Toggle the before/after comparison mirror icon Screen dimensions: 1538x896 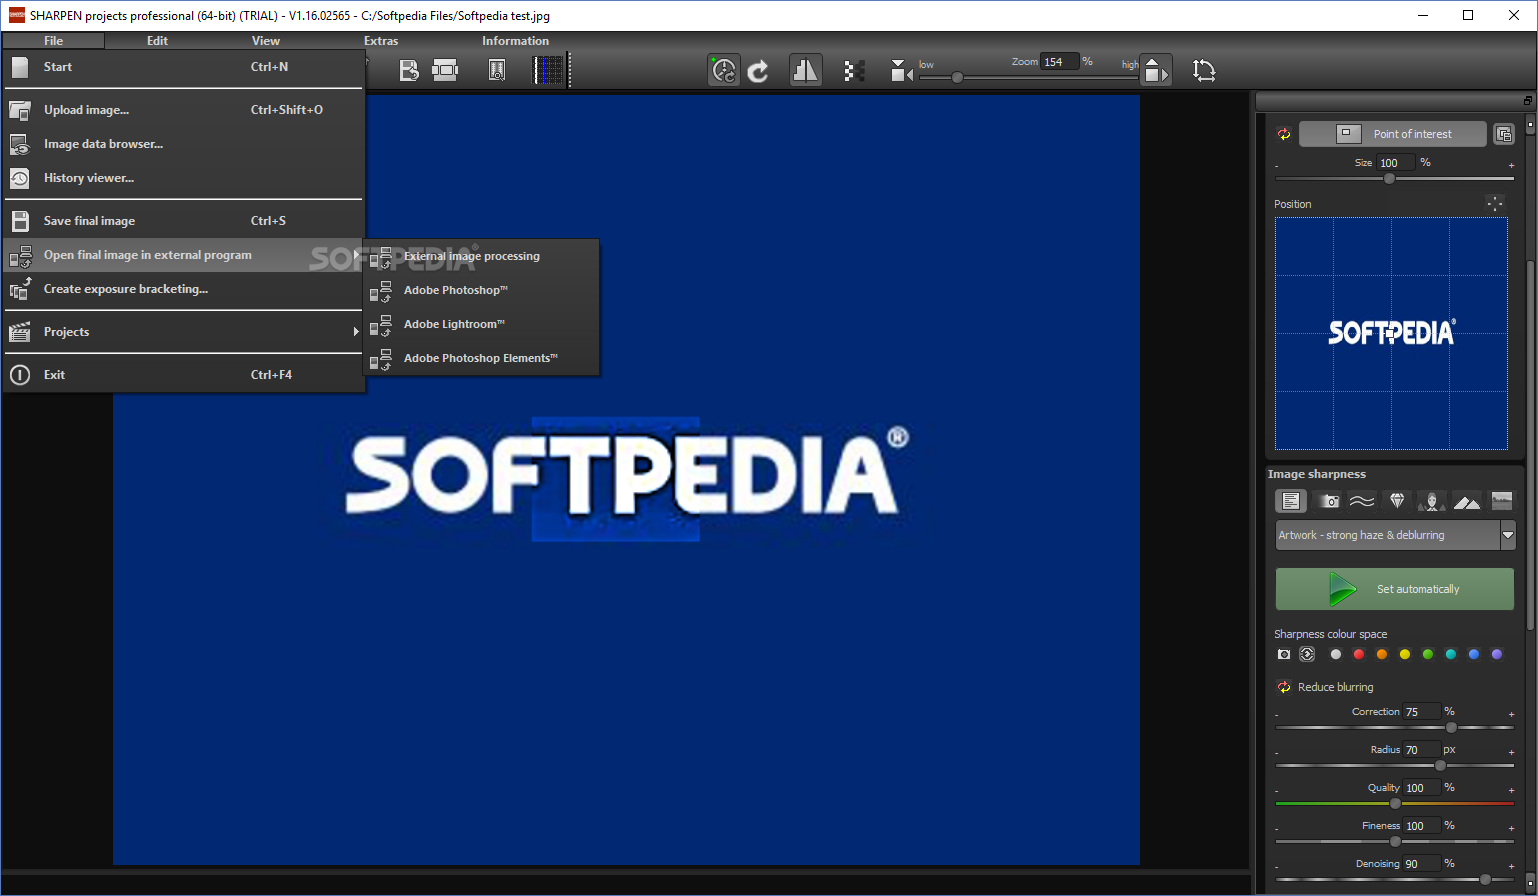tap(805, 70)
